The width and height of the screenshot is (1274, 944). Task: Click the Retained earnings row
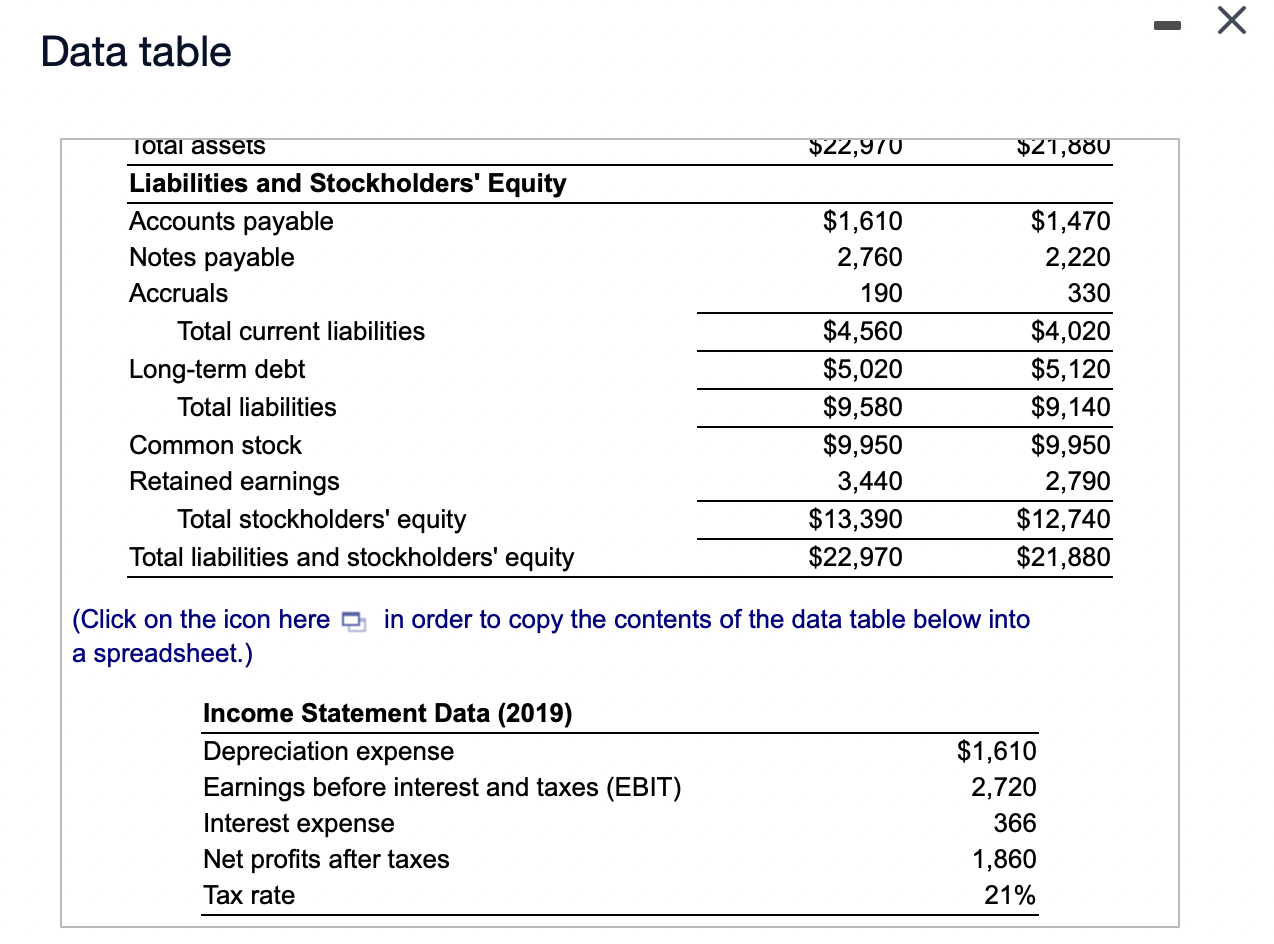pyautogui.click(x=234, y=481)
